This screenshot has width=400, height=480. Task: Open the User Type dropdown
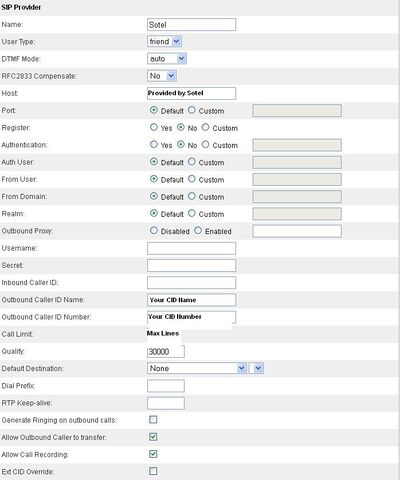164,41
